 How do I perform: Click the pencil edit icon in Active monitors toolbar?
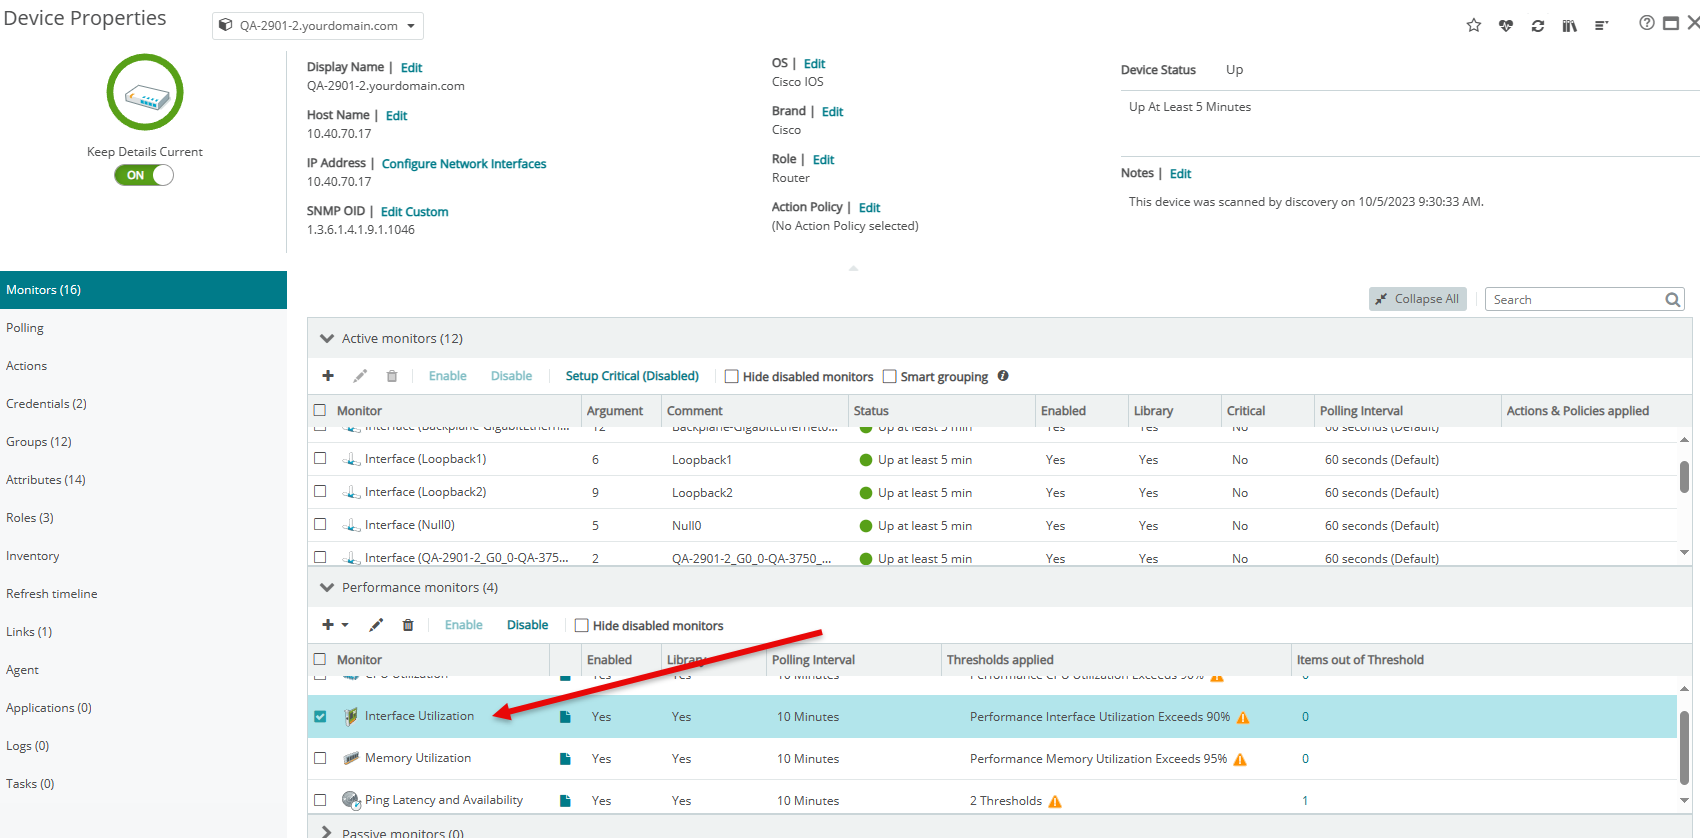click(360, 376)
